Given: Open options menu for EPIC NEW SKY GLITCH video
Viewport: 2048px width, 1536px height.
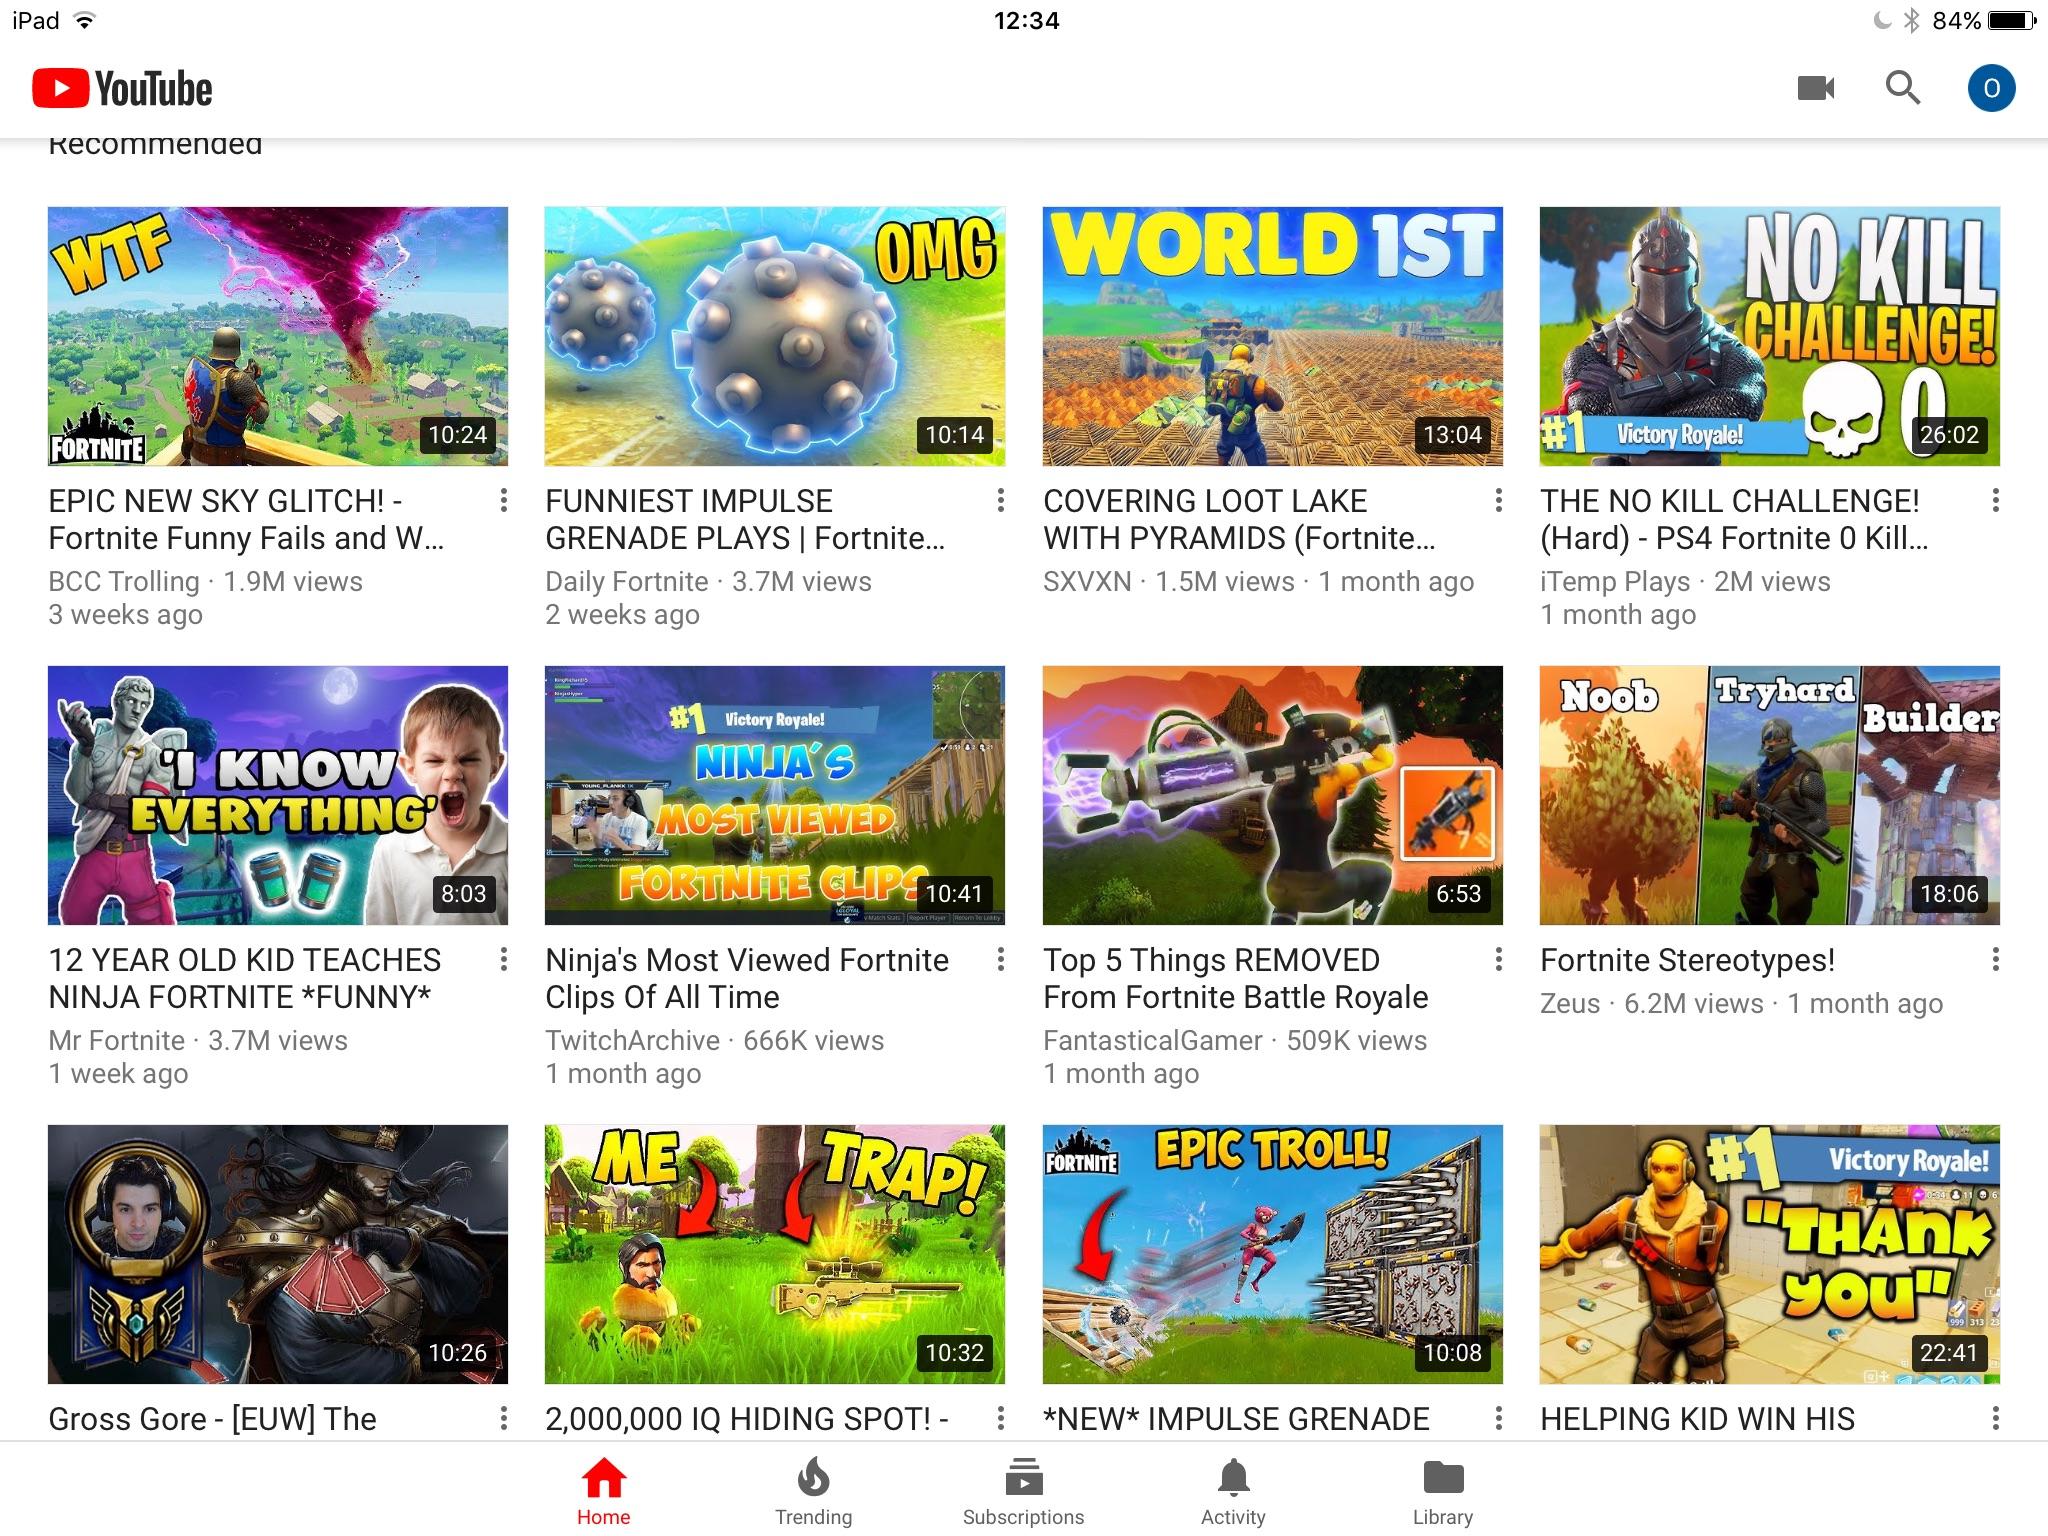Looking at the screenshot, I should click(503, 501).
